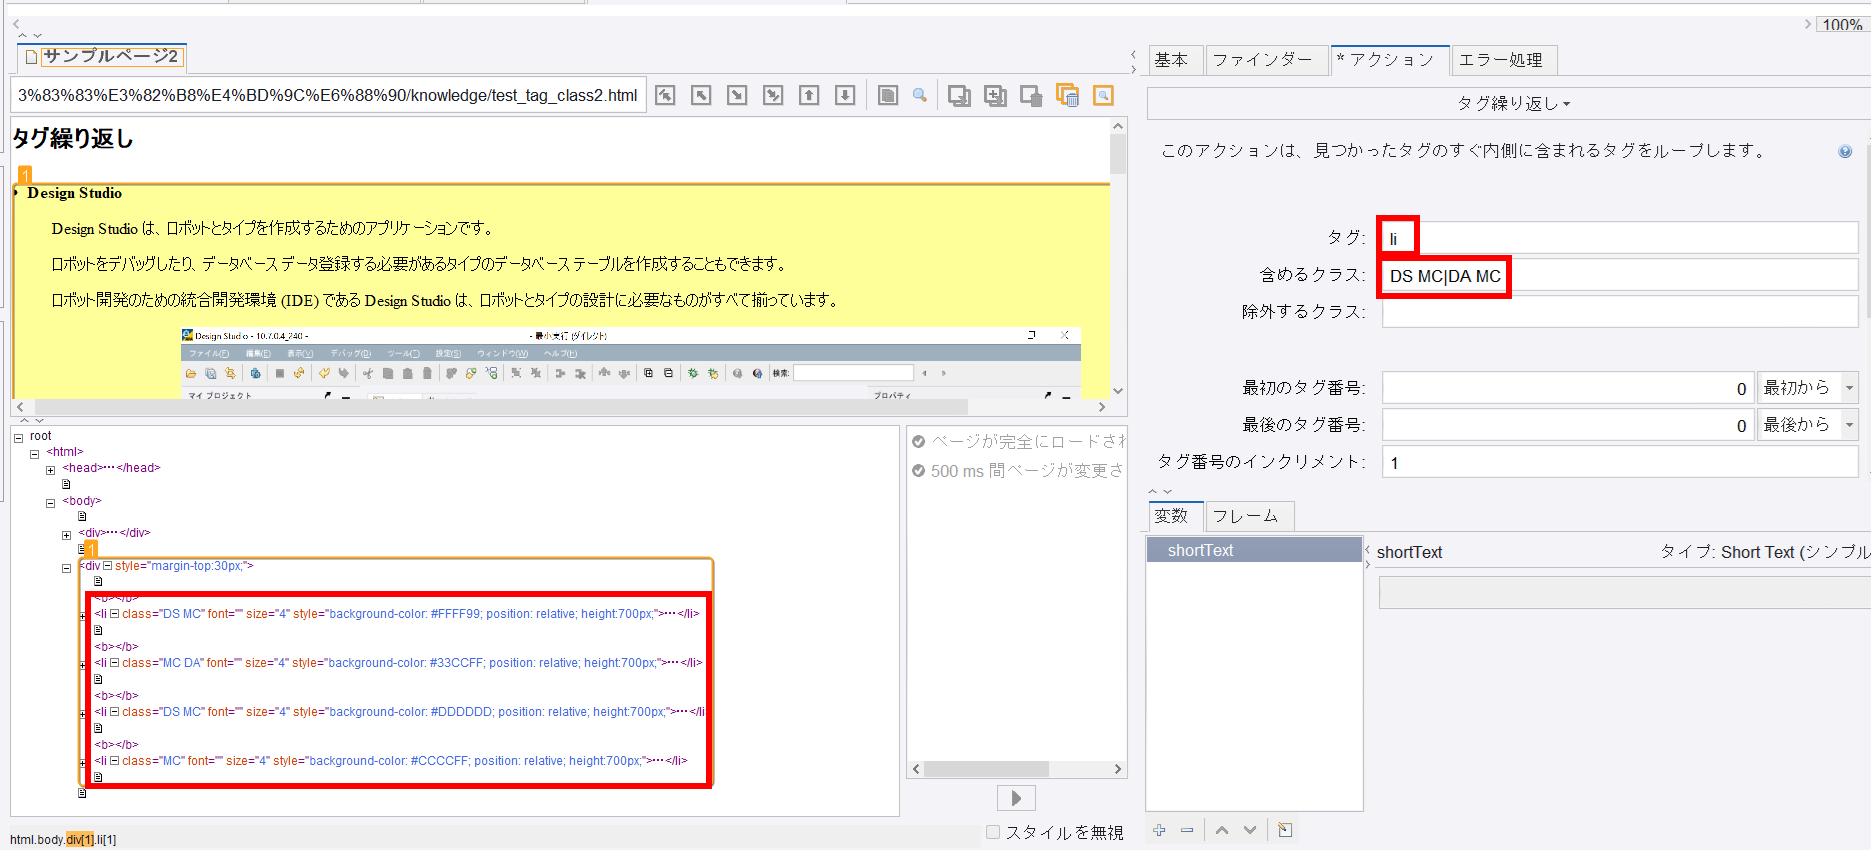Select the li class="MC" #CCCCFF tree row
1871x850 pixels.
(x=391, y=761)
